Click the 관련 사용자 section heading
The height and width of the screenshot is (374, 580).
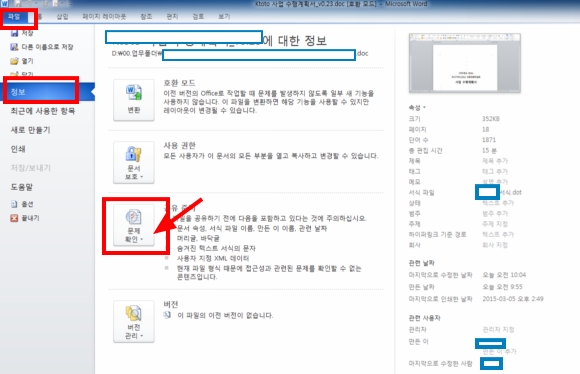point(424,318)
